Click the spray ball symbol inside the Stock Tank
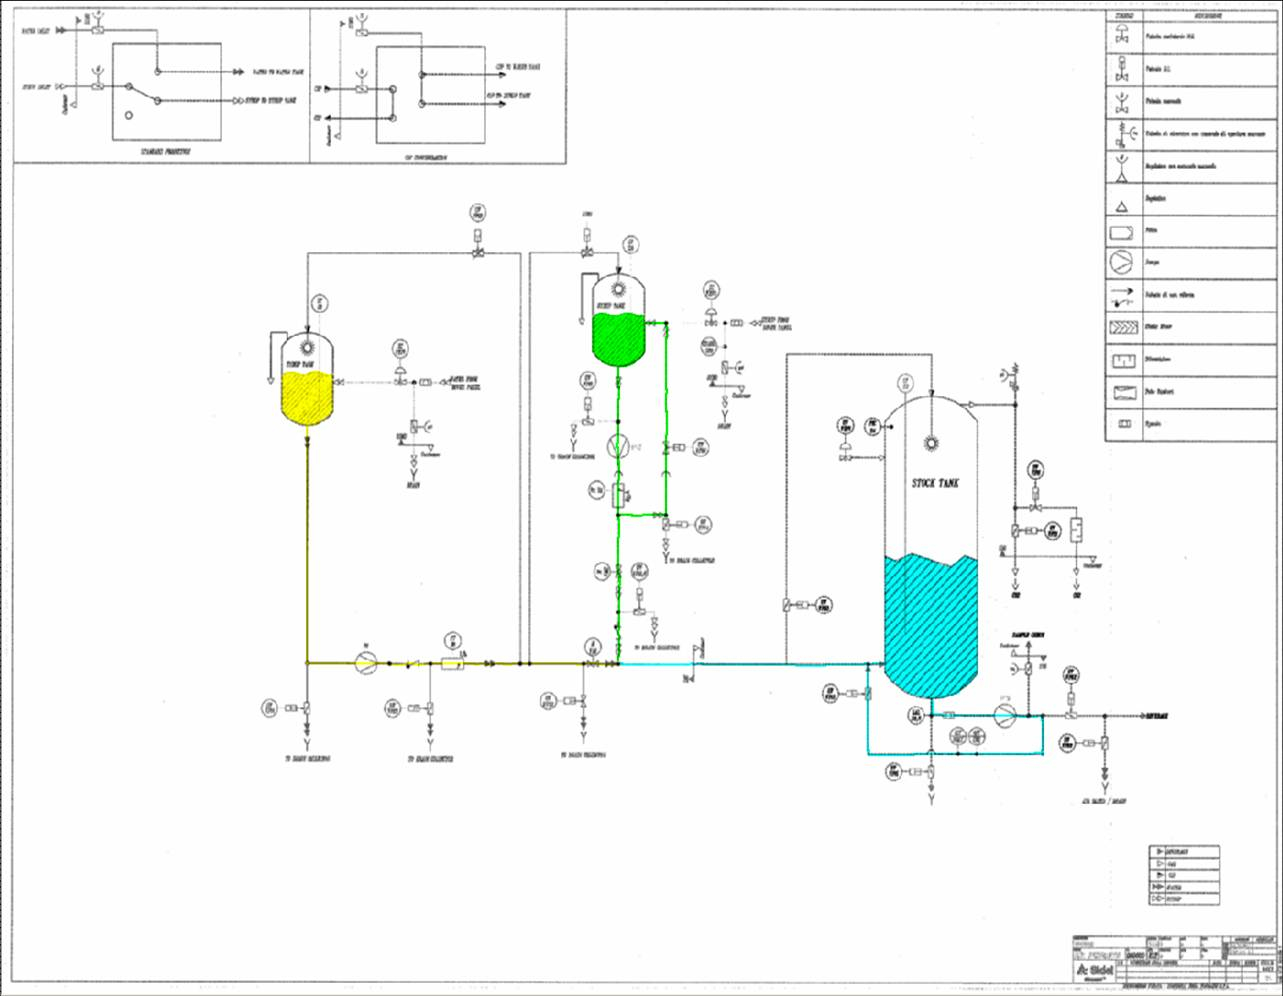 click(x=931, y=441)
